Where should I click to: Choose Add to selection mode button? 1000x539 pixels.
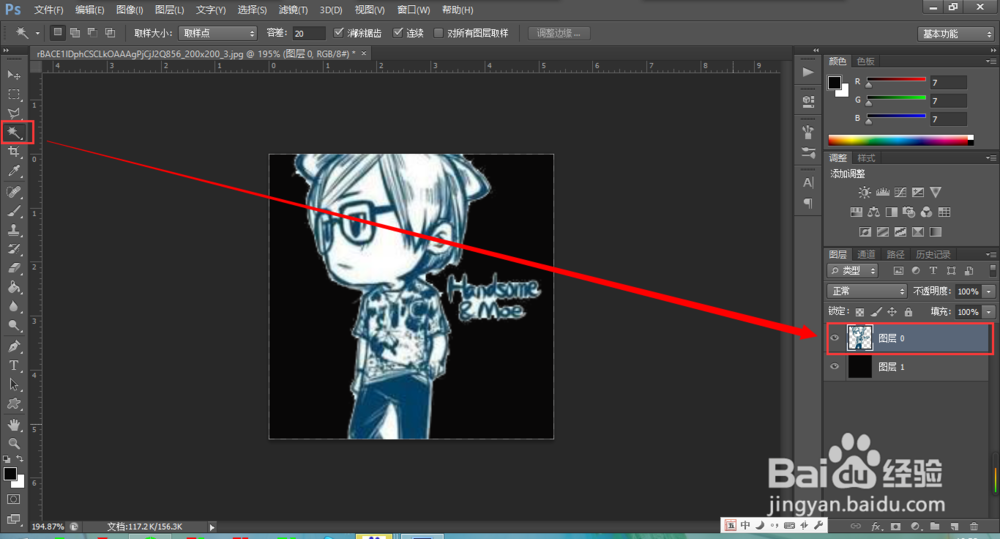tap(75, 33)
